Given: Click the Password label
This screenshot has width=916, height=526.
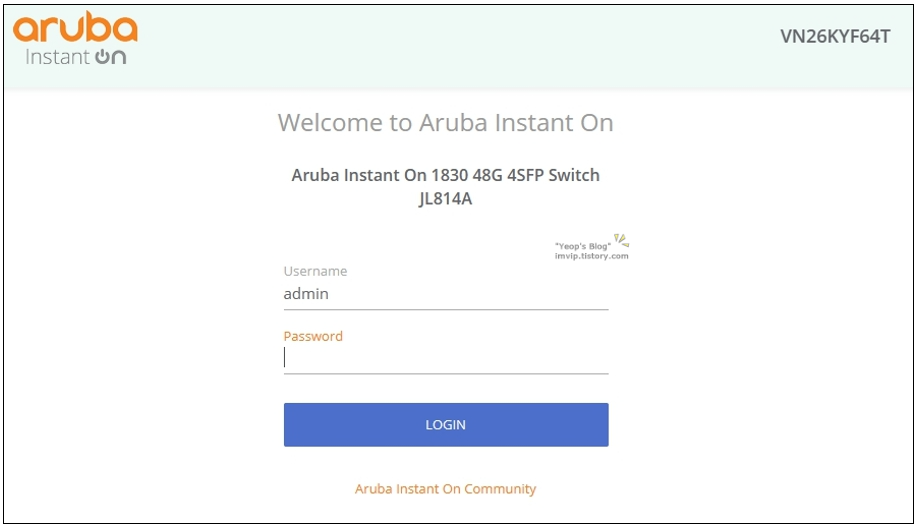Looking at the screenshot, I should 313,337.
